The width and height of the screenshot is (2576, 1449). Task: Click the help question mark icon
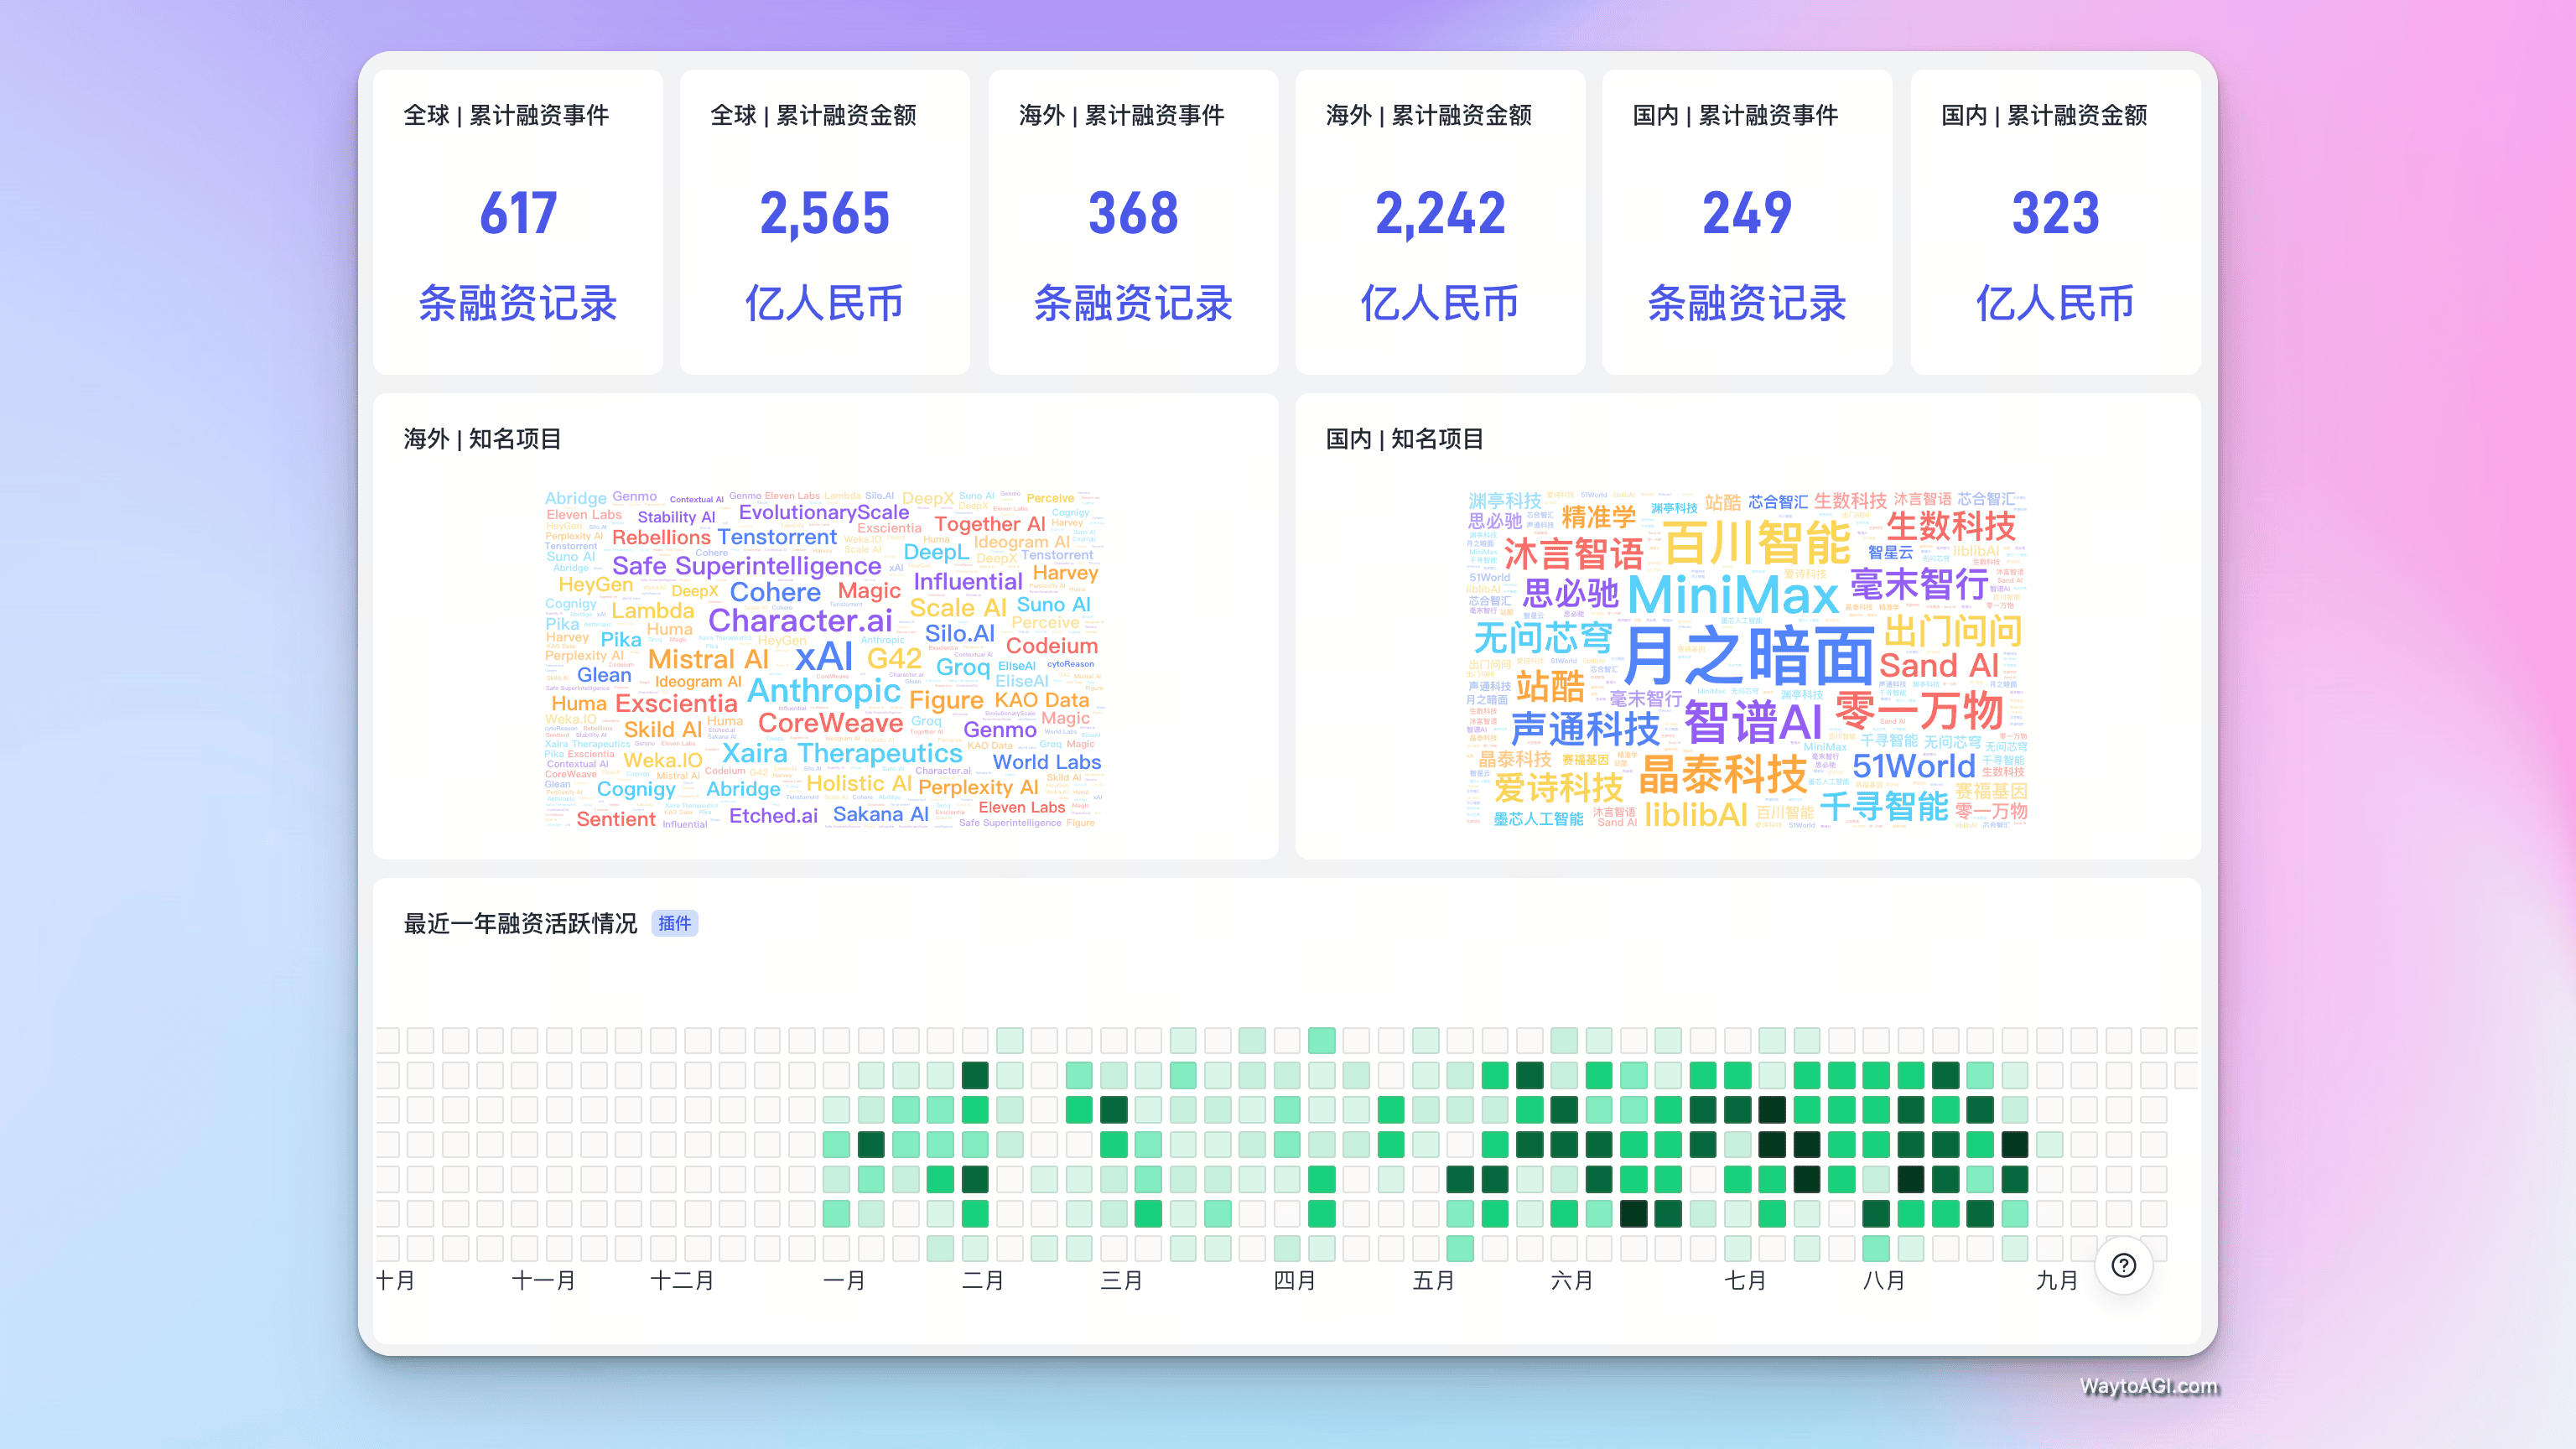pos(2123,1265)
